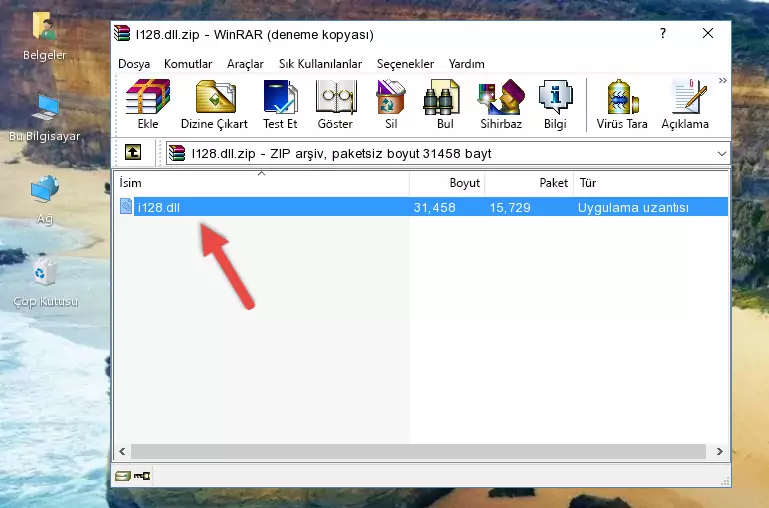Show archive Bilgi information
Screen dimensions: 769x508
(555, 105)
